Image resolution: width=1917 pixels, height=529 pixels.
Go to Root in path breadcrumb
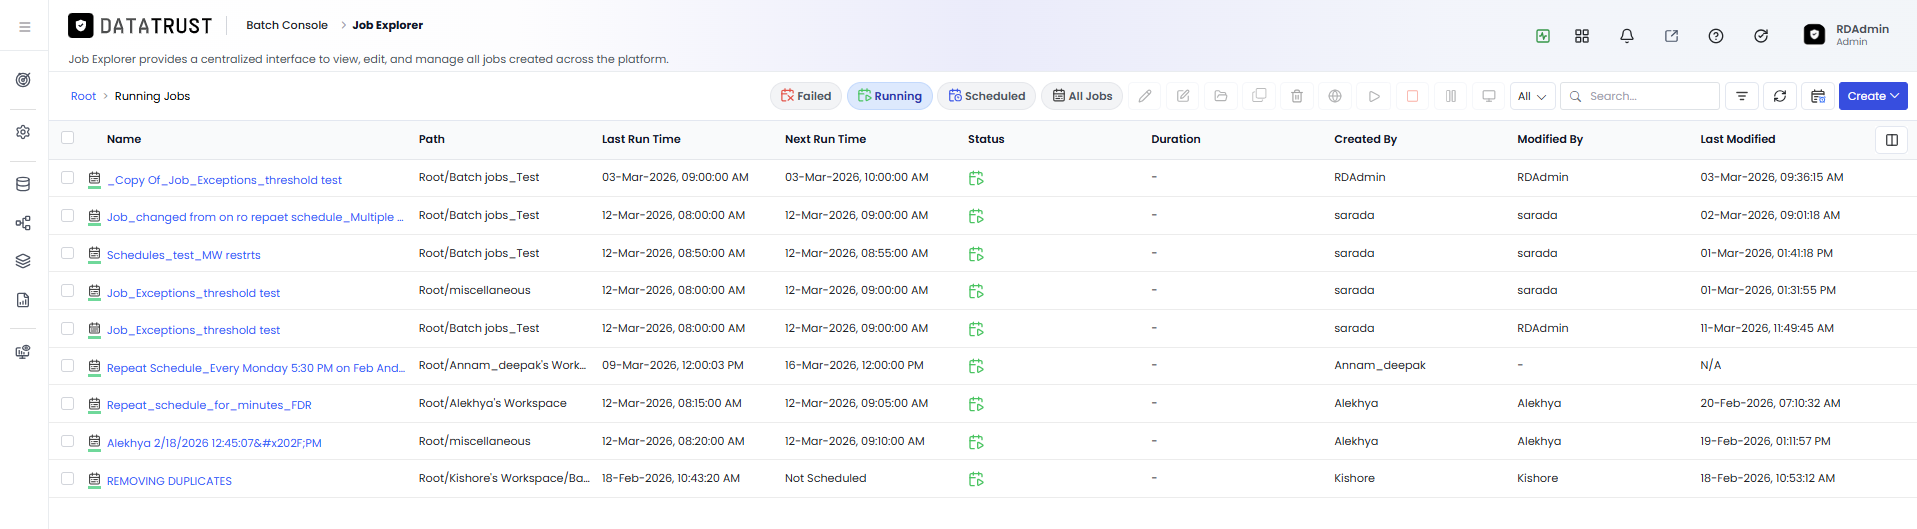(83, 96)
